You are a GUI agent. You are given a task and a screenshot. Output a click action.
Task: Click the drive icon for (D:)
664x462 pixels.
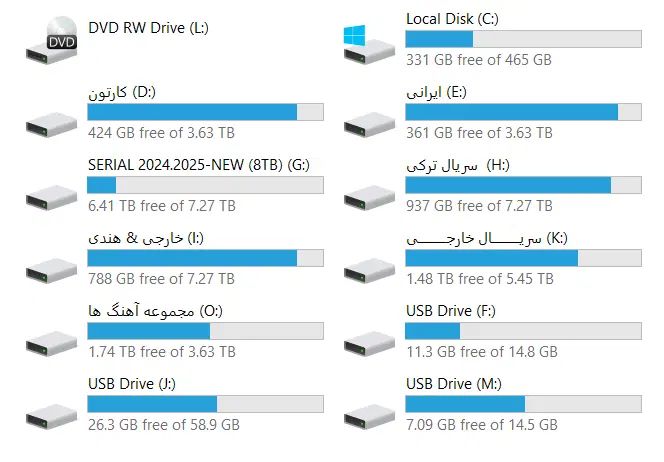[x=52, y=124]
